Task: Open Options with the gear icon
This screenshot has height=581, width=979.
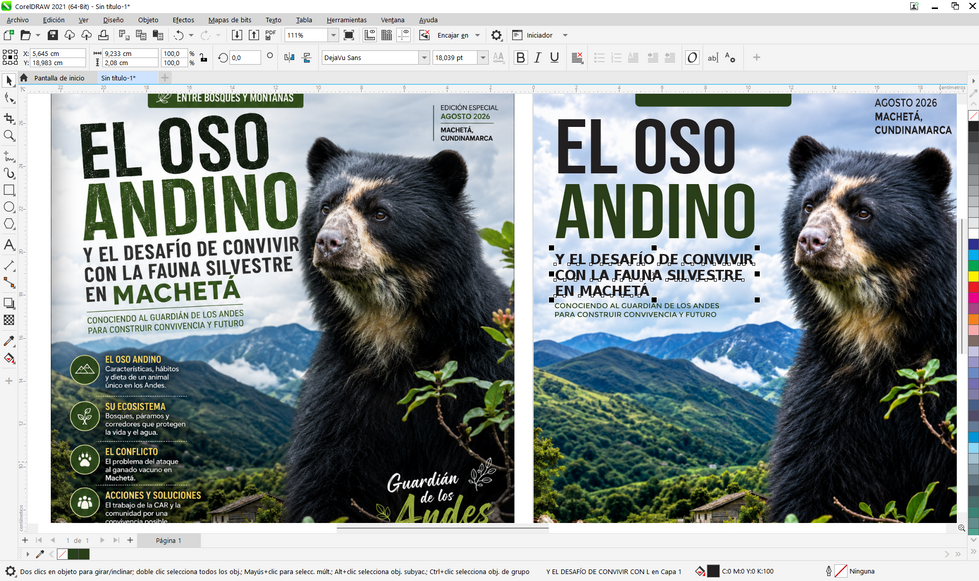Action: 496,36
